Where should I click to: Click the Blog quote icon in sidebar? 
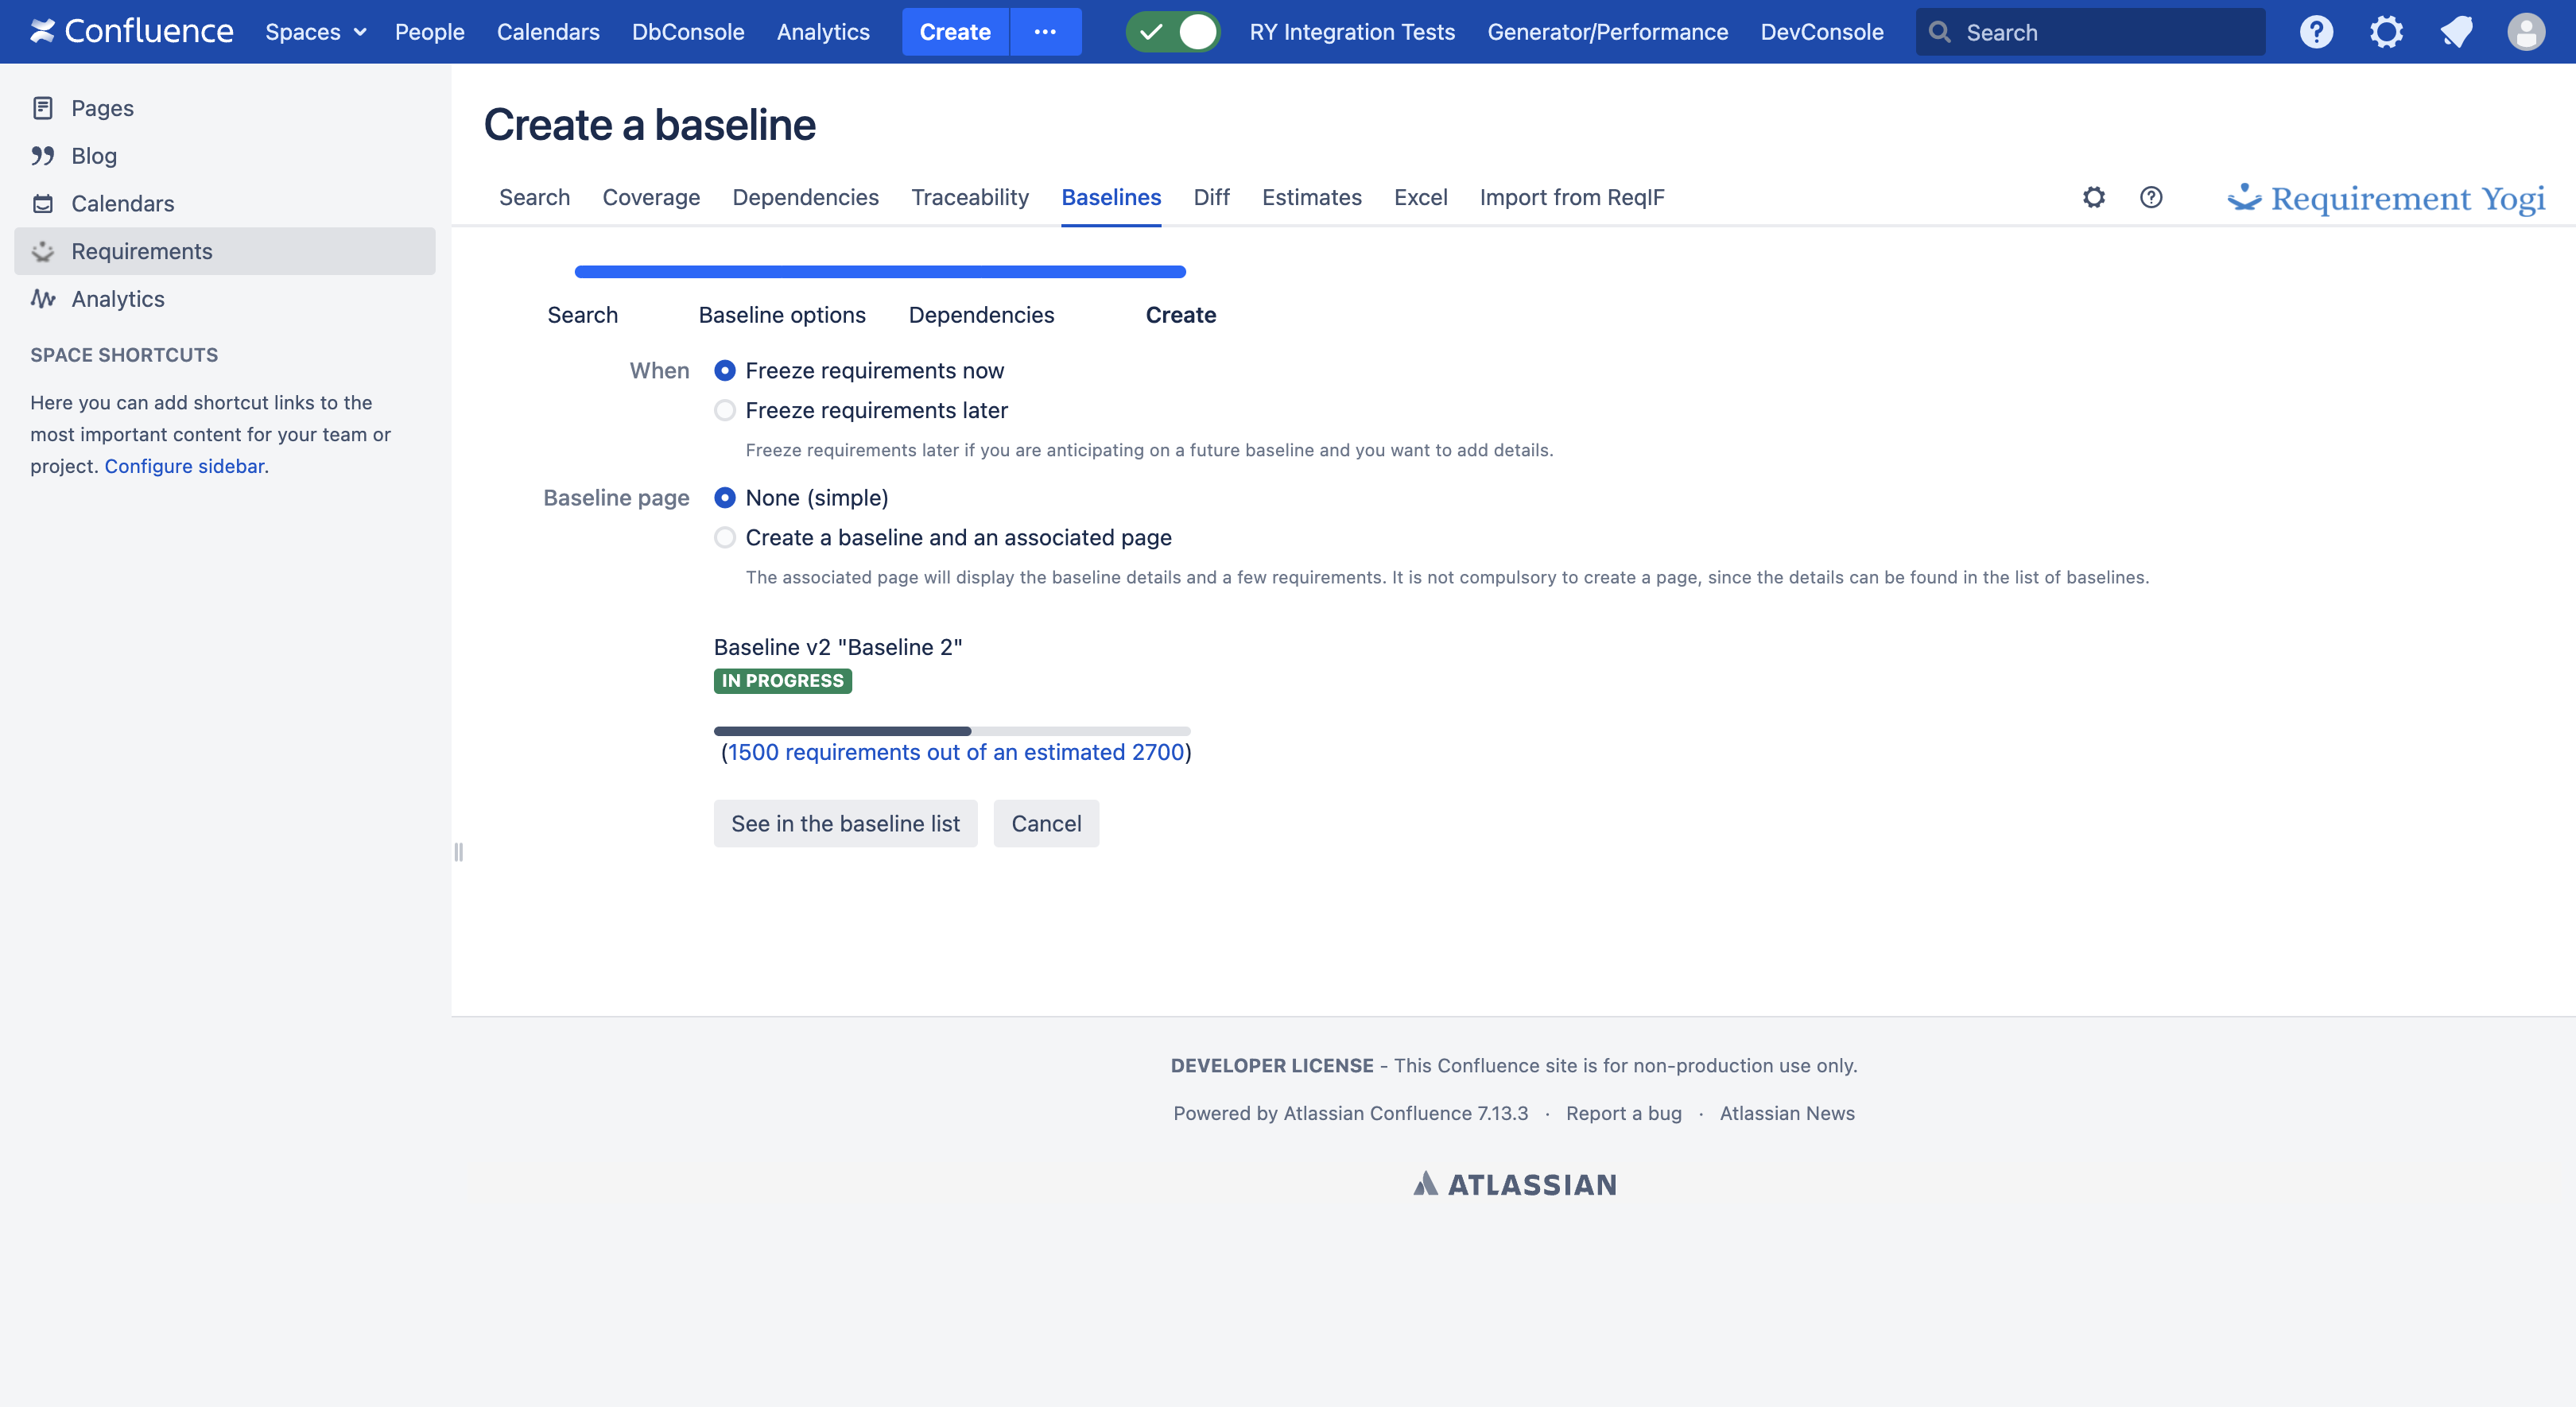42,156
